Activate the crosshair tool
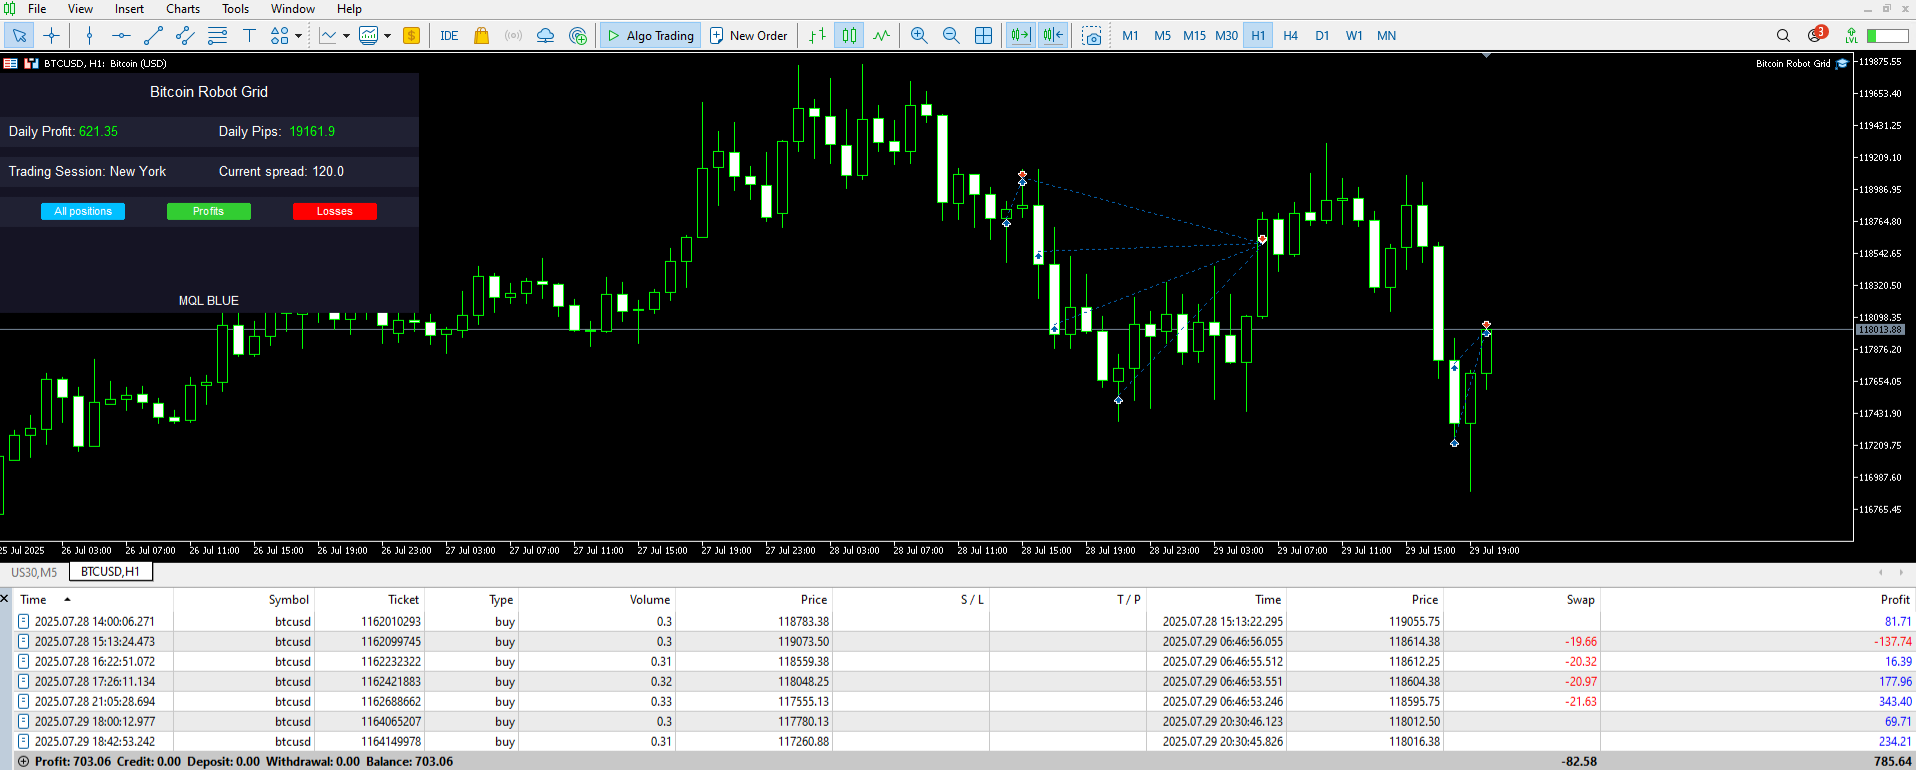Screen dimensions: 1916x770 (x=52, y=36)
